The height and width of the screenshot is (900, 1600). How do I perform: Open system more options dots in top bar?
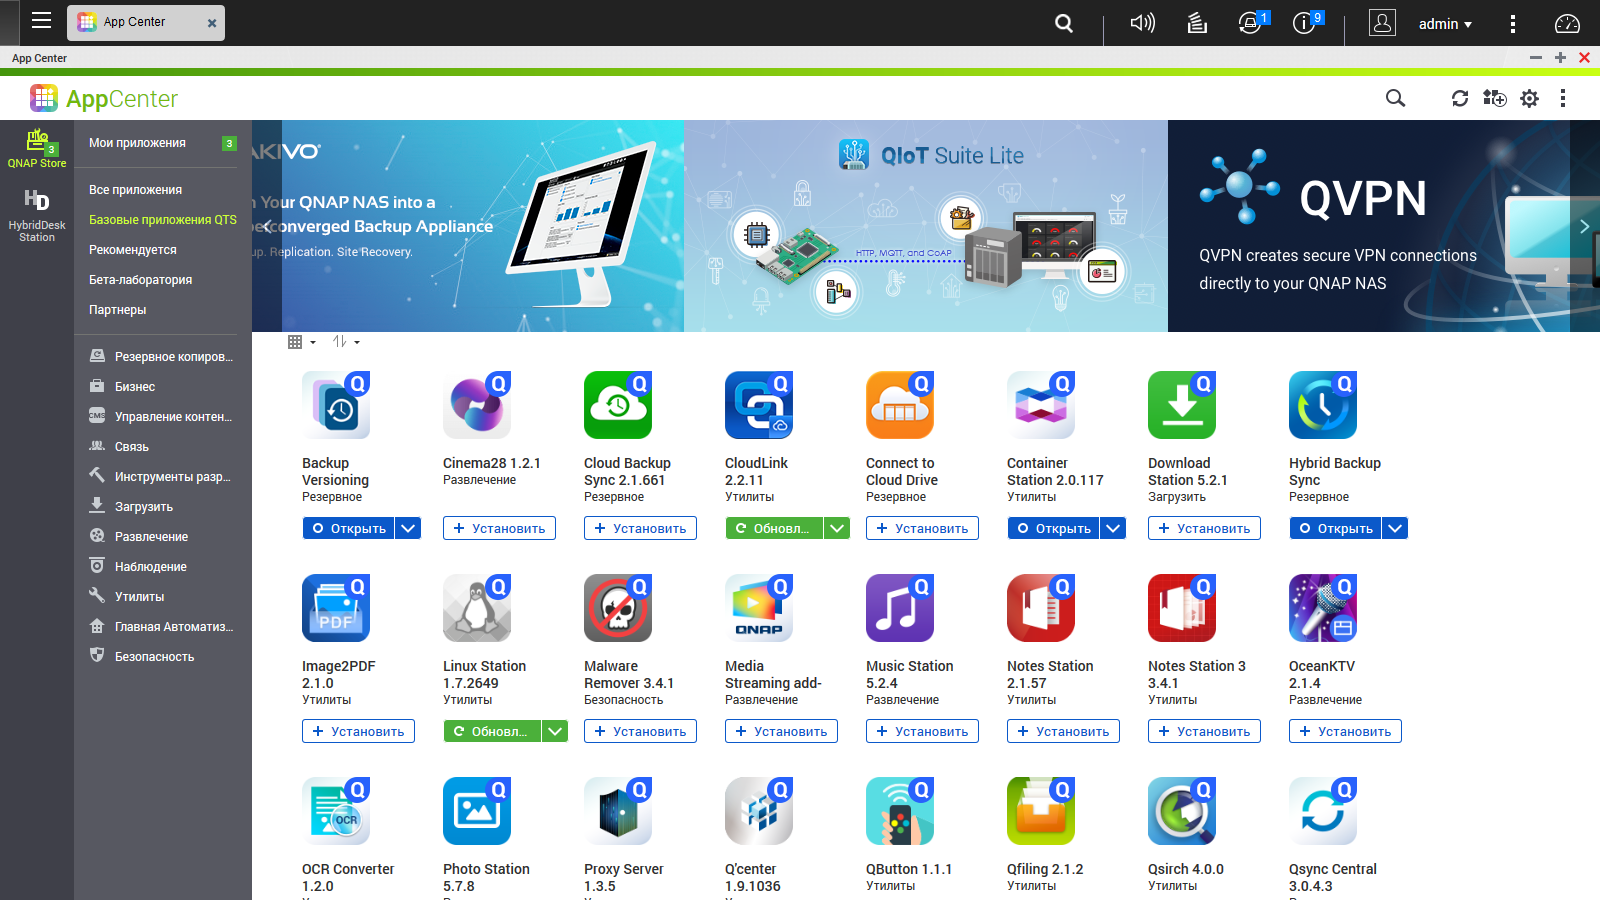coord(1512,23)
